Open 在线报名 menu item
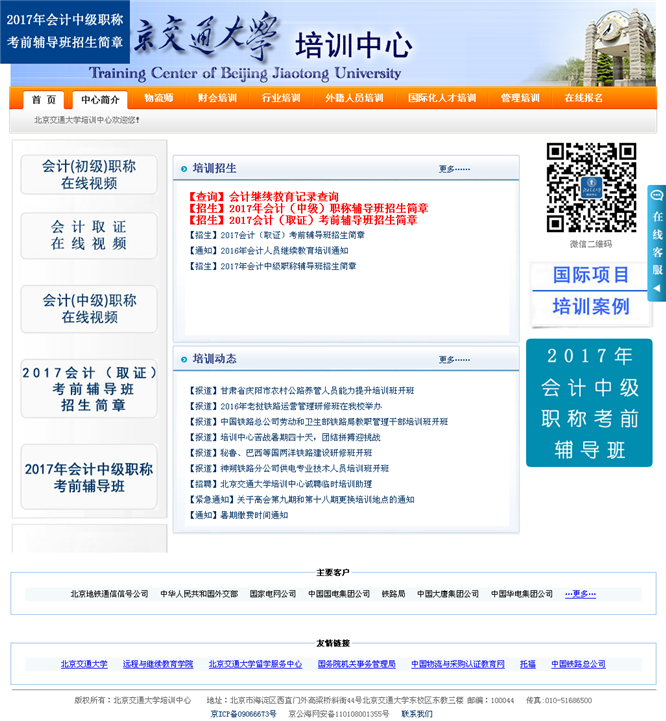Image resolution: width=666 pixels, height=721 pixels. [x=583, y=99]
